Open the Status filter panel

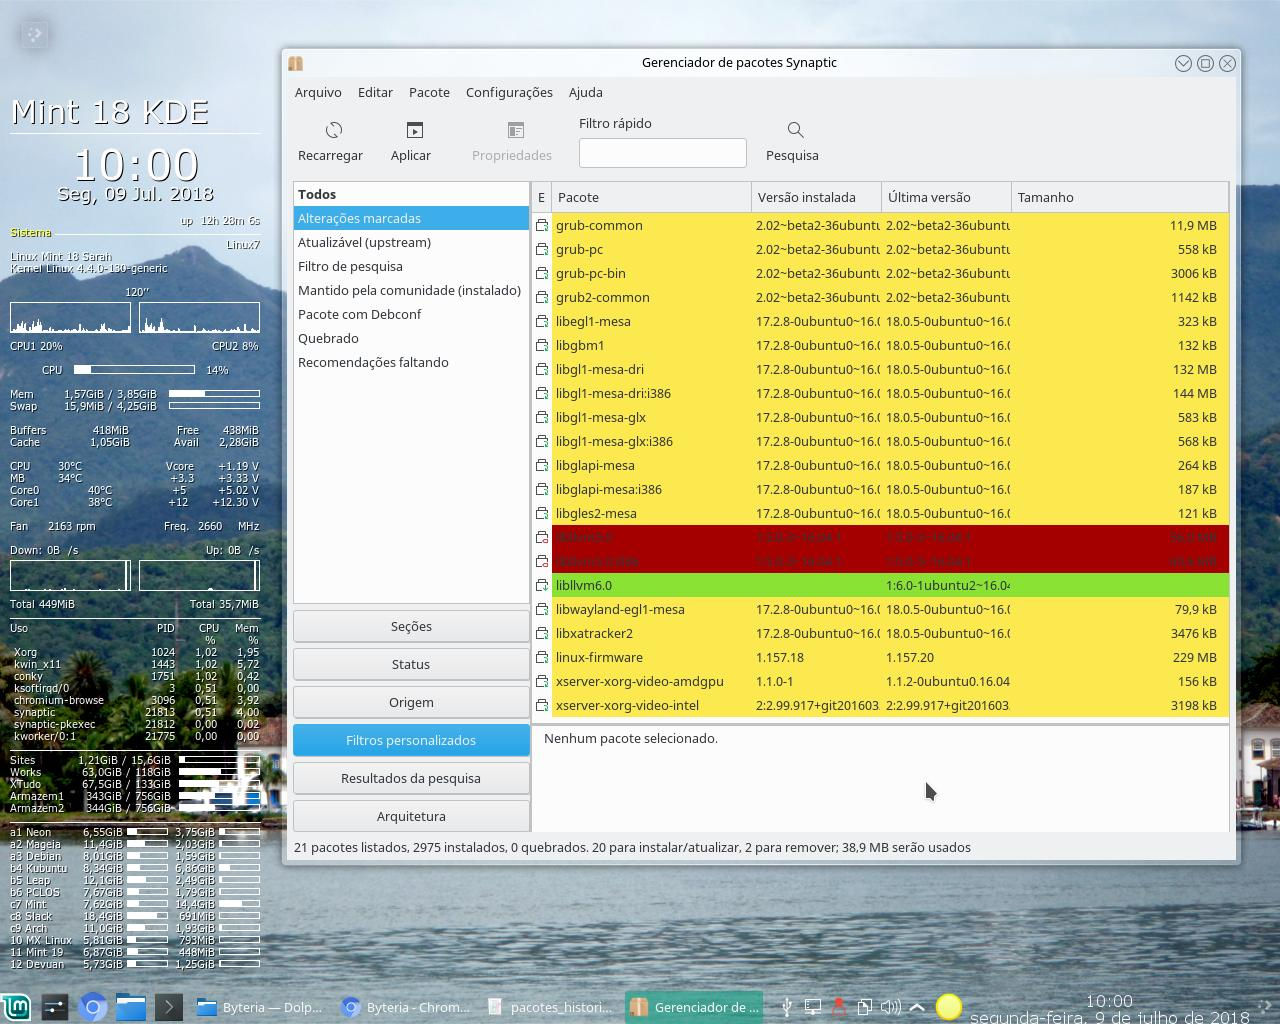pos(410,664)
